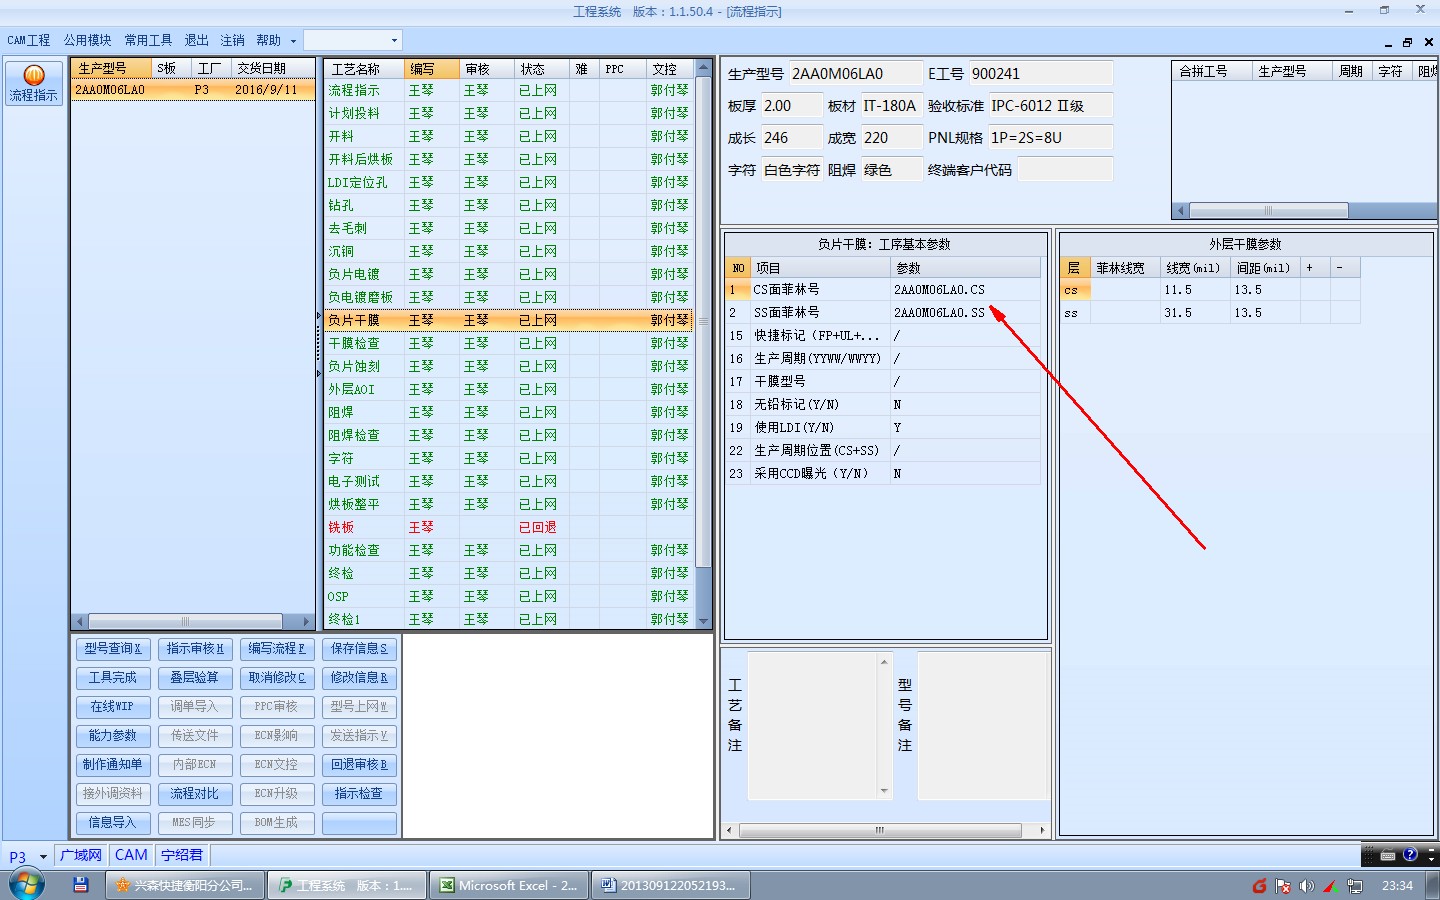Open the 帮助 menu

(268, 40)
